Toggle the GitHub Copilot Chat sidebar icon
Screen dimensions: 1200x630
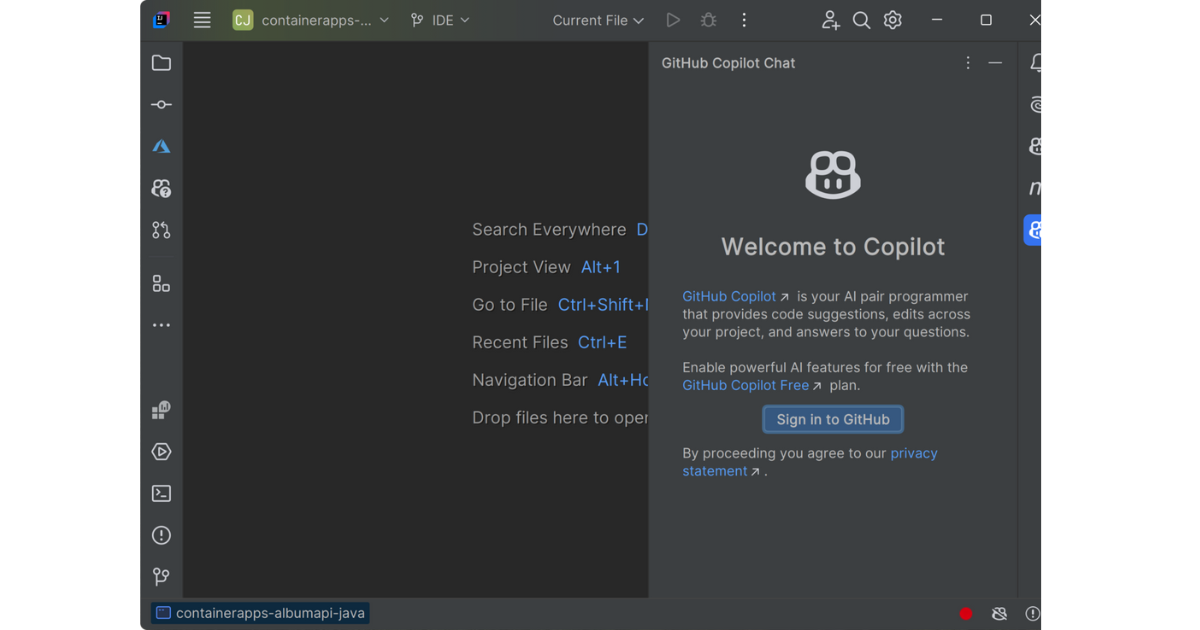(1033, 230)
